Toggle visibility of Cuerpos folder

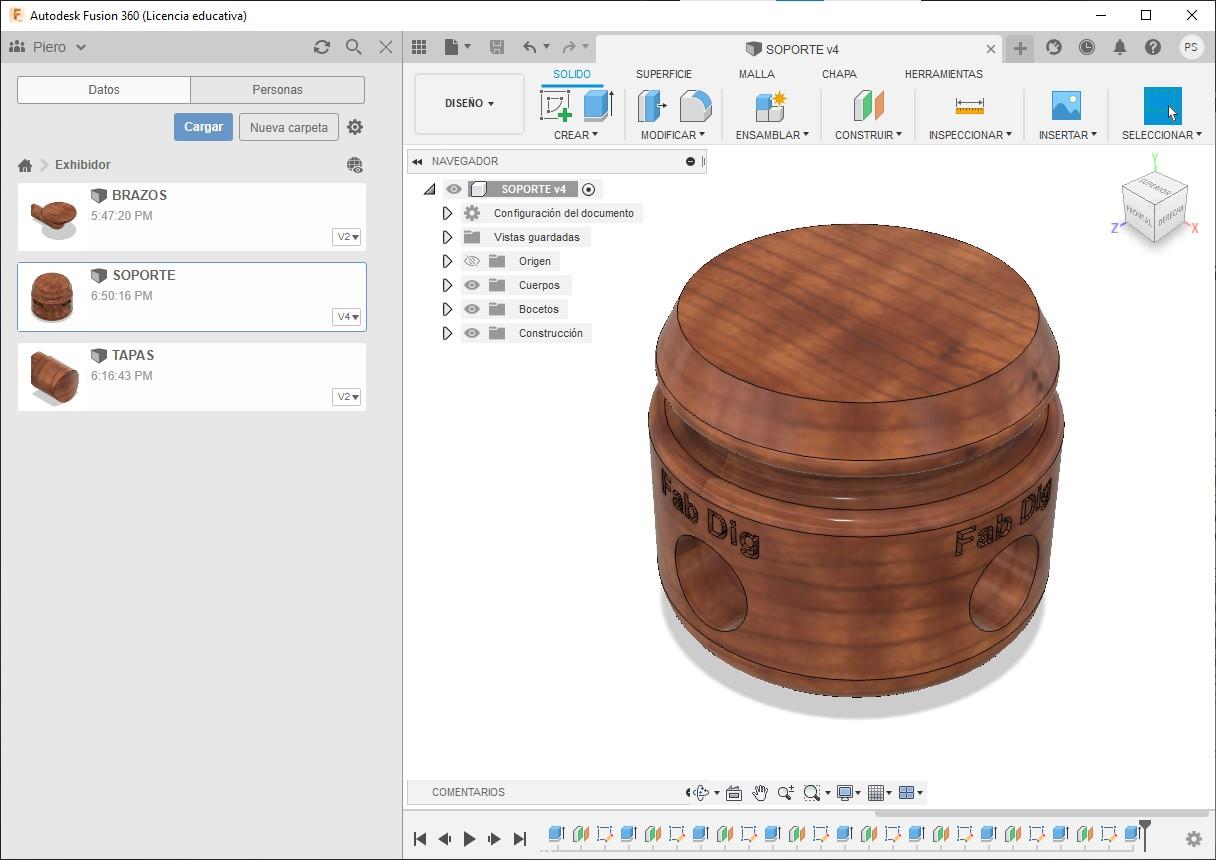pos(472,285)
